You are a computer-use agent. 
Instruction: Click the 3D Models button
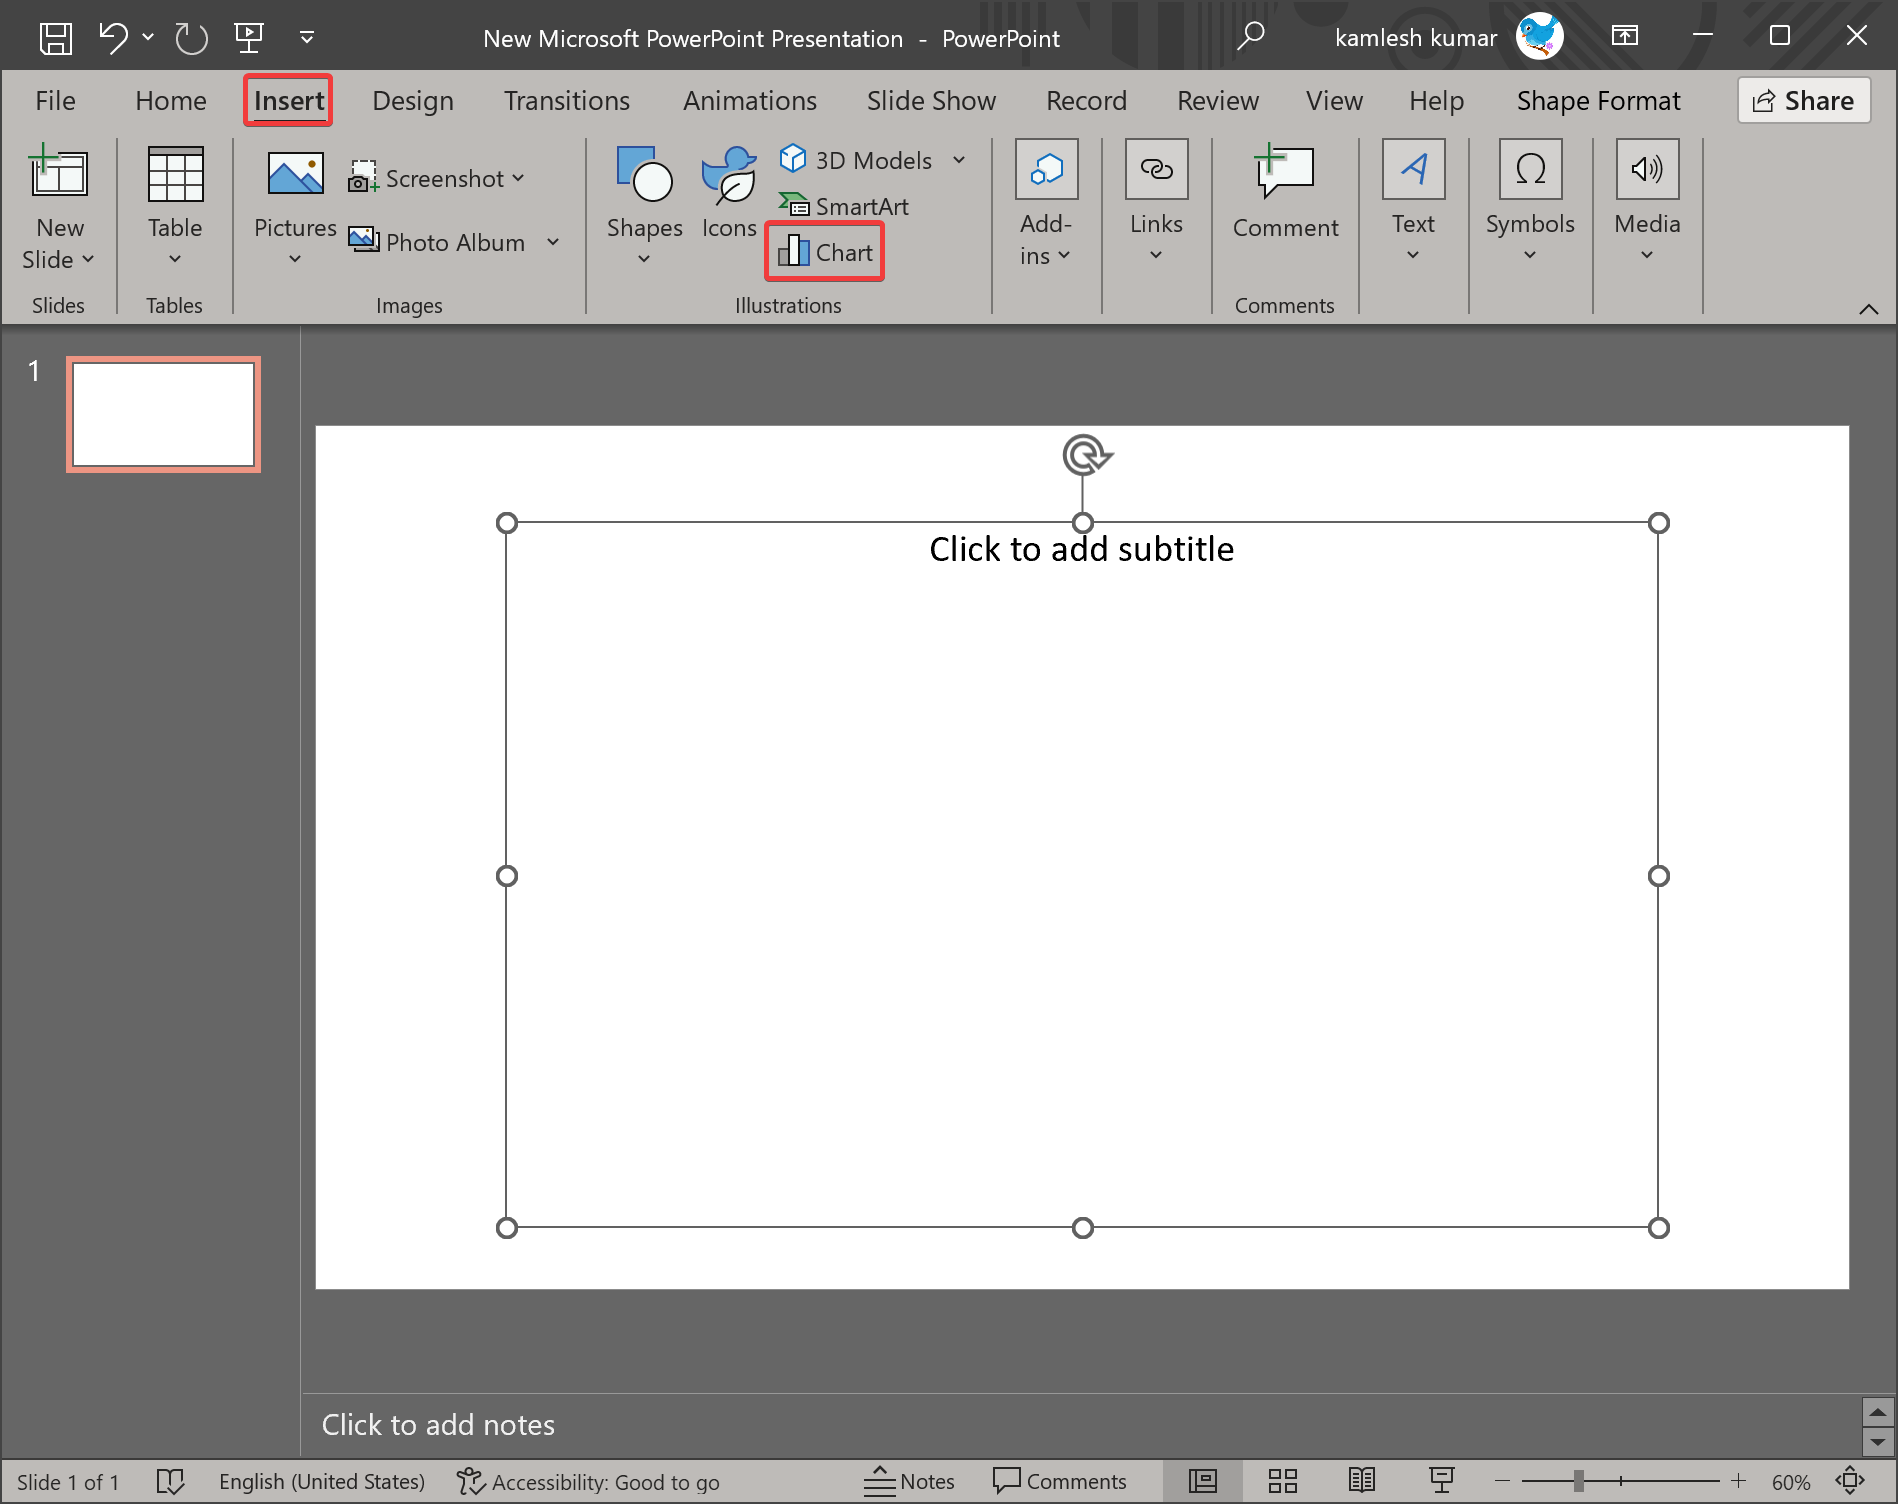click(856, 160)
